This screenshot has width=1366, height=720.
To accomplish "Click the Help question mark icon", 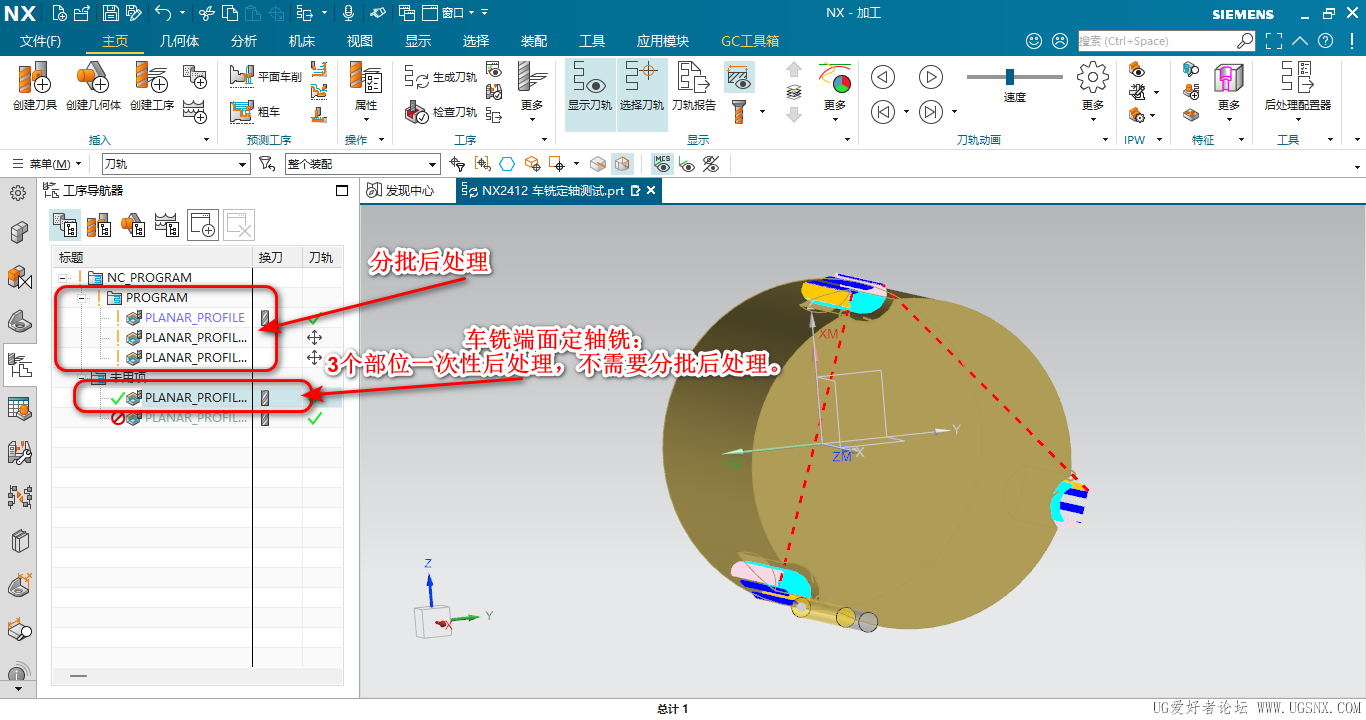I will click(x=1325, y=41).
